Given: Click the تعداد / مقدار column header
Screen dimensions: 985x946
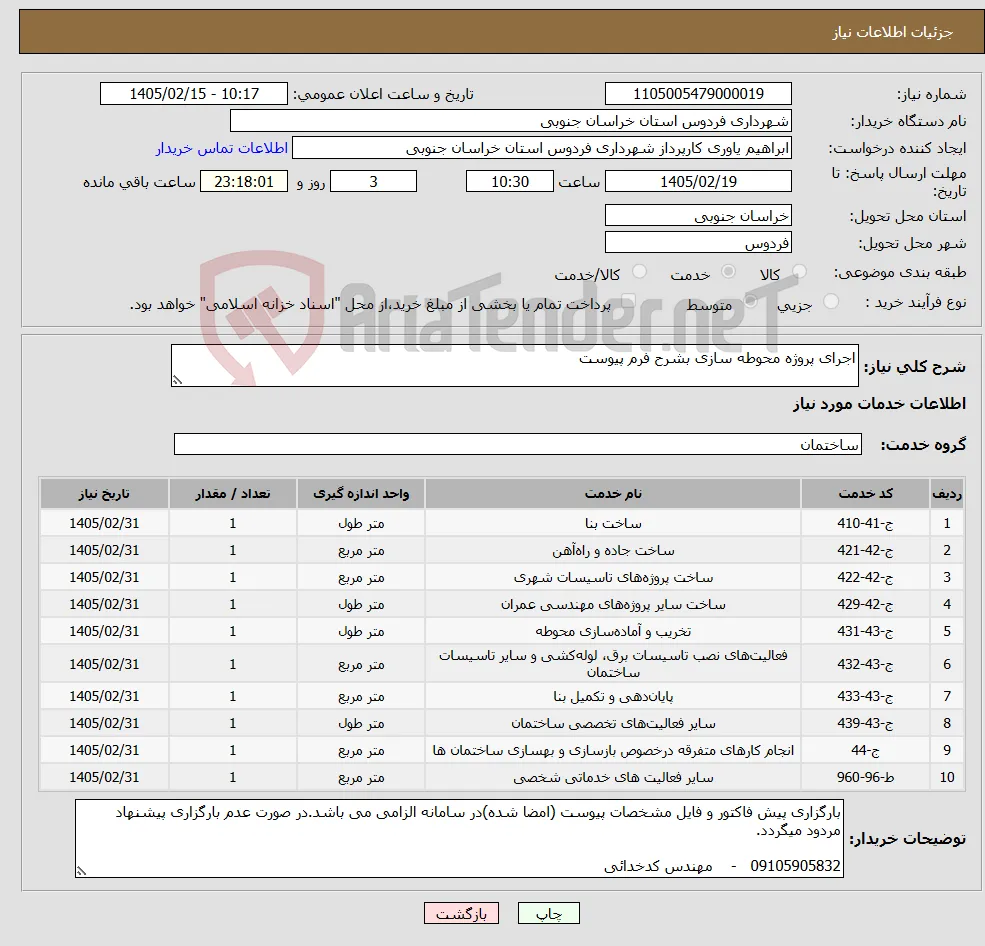Looking at the screenshot, I should [x=232, y=494].
